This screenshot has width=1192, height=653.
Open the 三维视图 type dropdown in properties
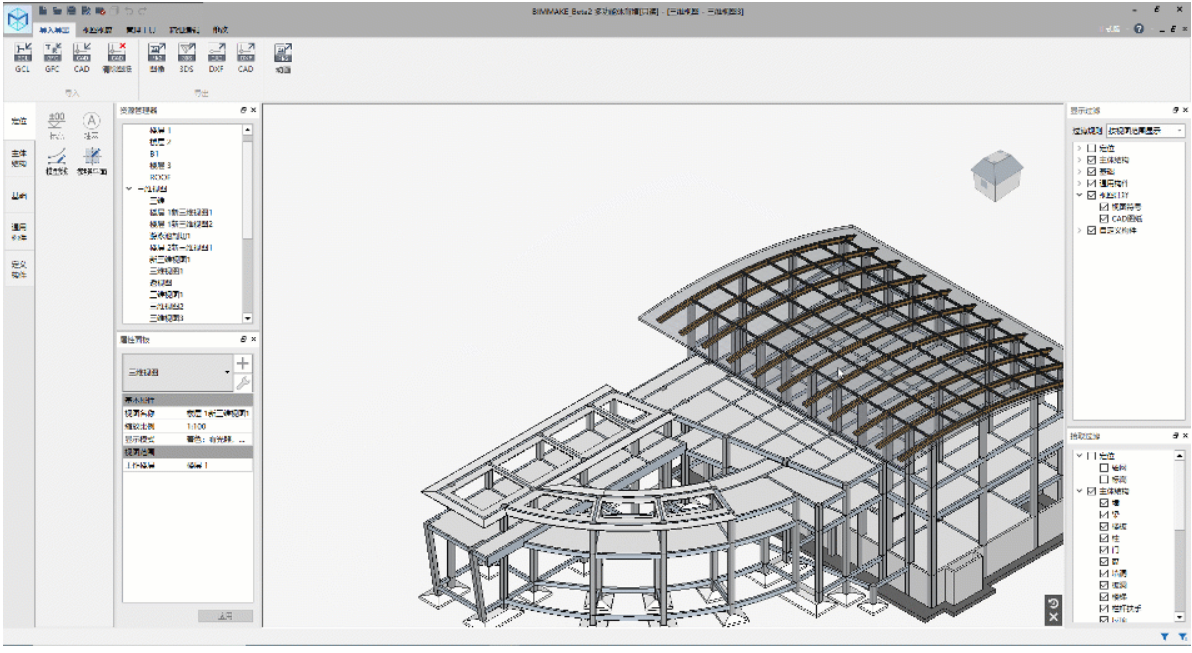click(176, 372)
